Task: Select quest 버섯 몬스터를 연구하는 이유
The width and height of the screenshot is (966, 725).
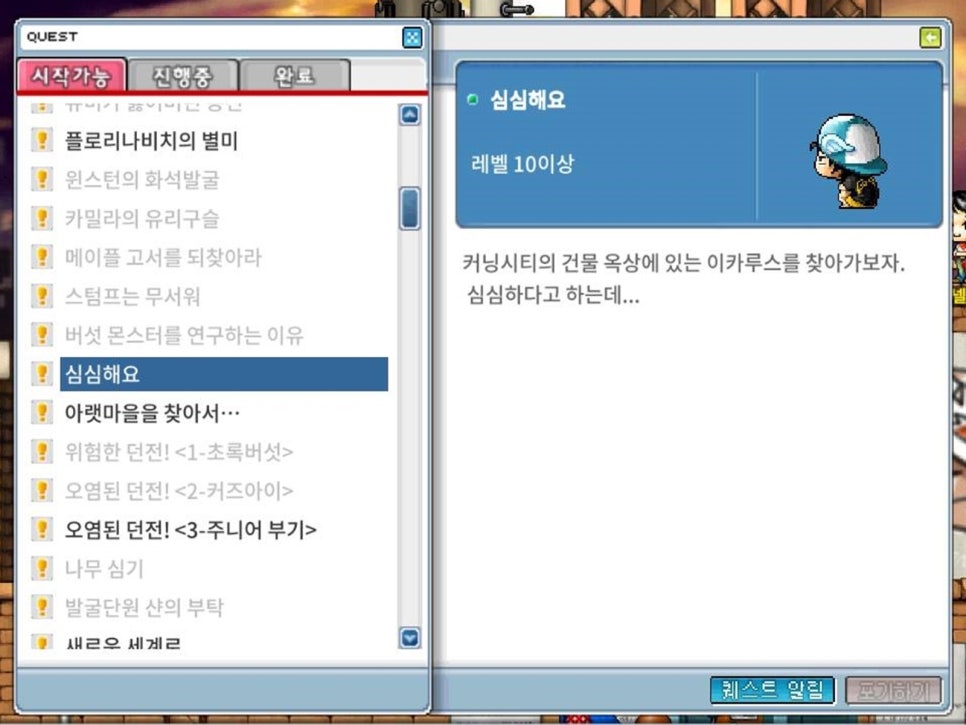Action: (x=184, y=334)
